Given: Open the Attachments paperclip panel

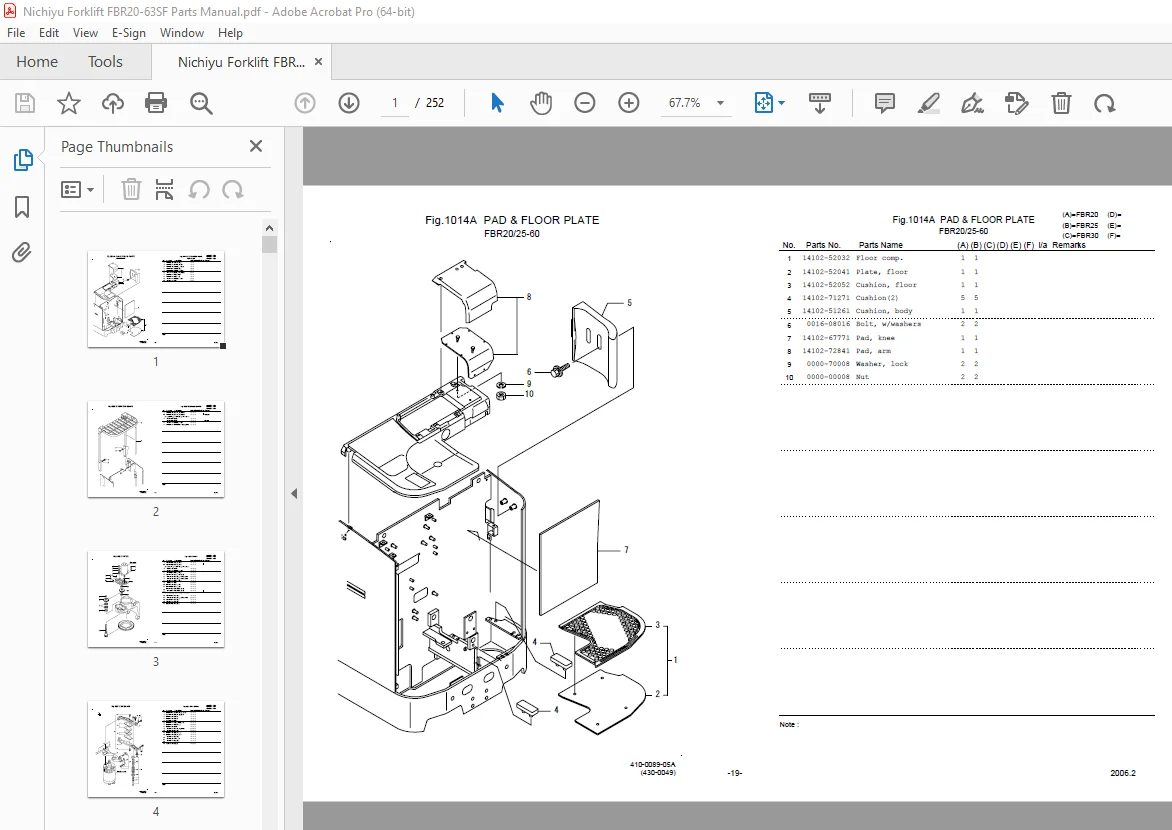Looking at the screenshot, I should pos(22,253).
